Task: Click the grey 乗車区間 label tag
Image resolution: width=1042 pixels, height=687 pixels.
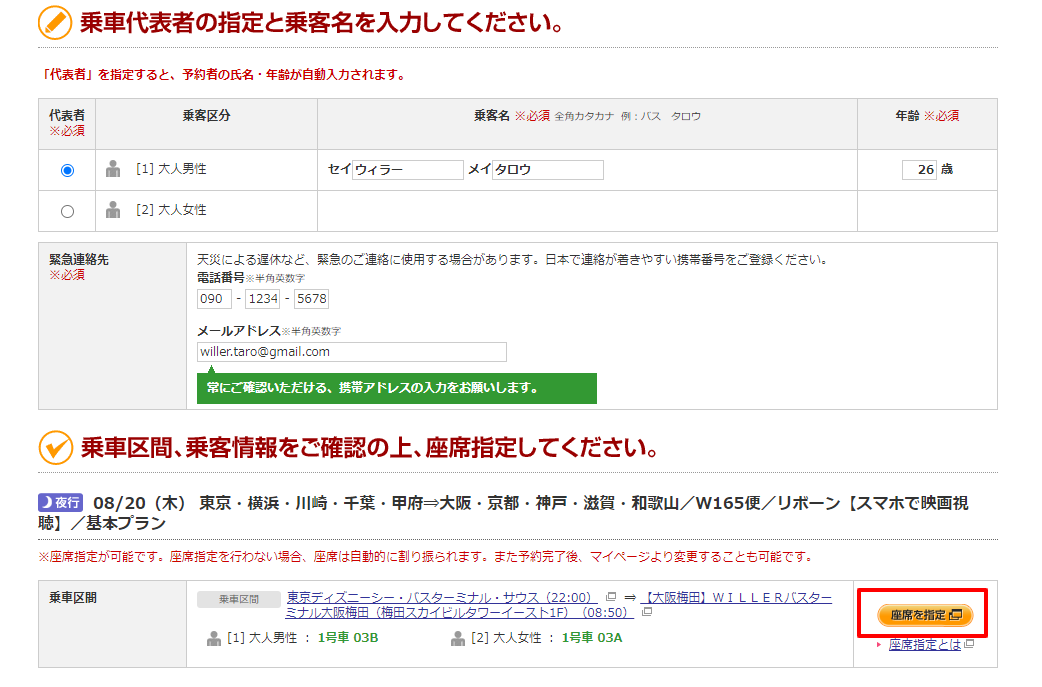Action: coord(239,599)
